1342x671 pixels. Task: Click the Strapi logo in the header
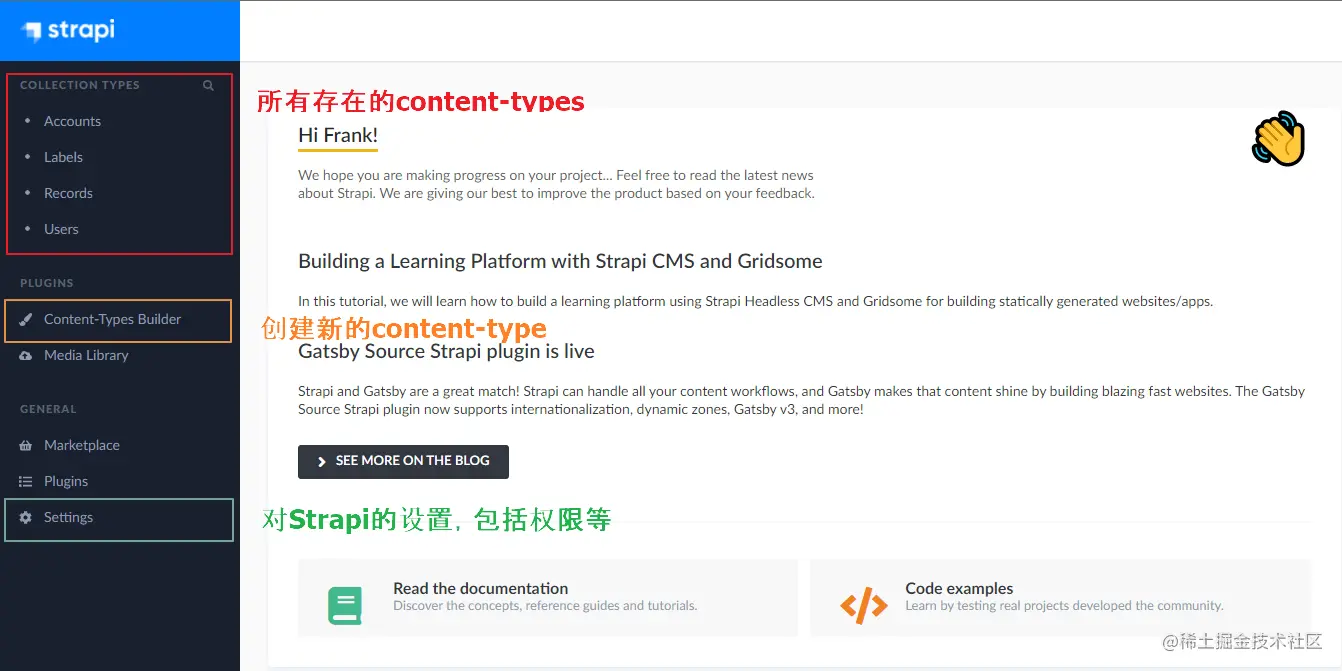coord(68,31)
